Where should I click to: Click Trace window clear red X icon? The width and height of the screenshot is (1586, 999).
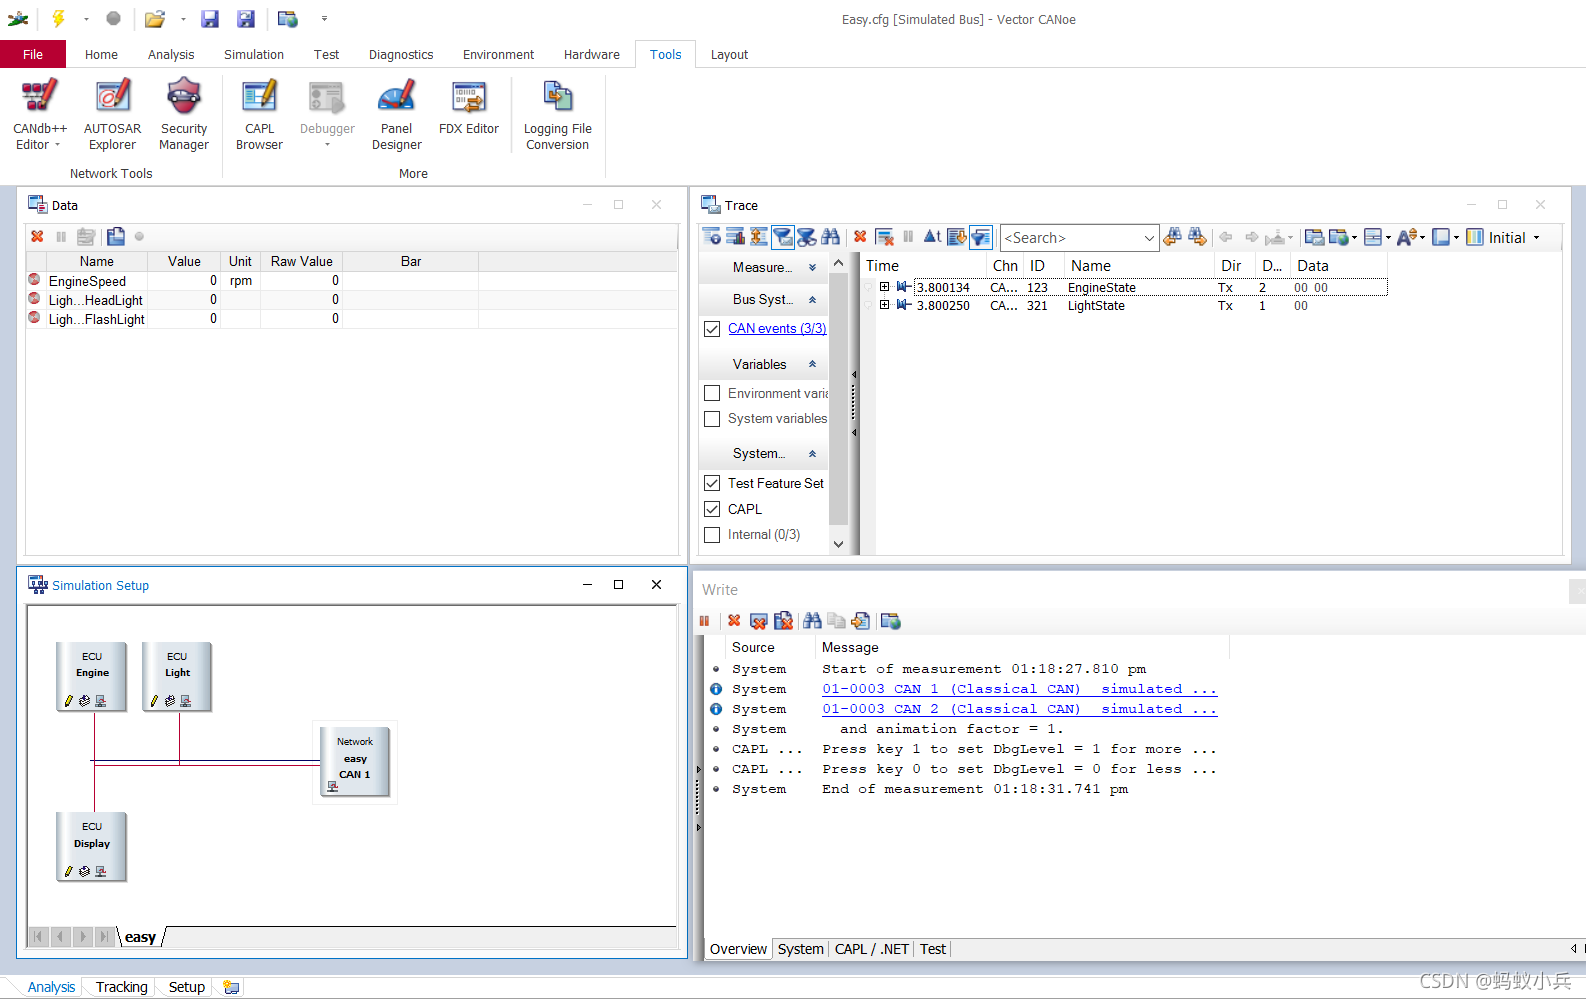point(860,237)
